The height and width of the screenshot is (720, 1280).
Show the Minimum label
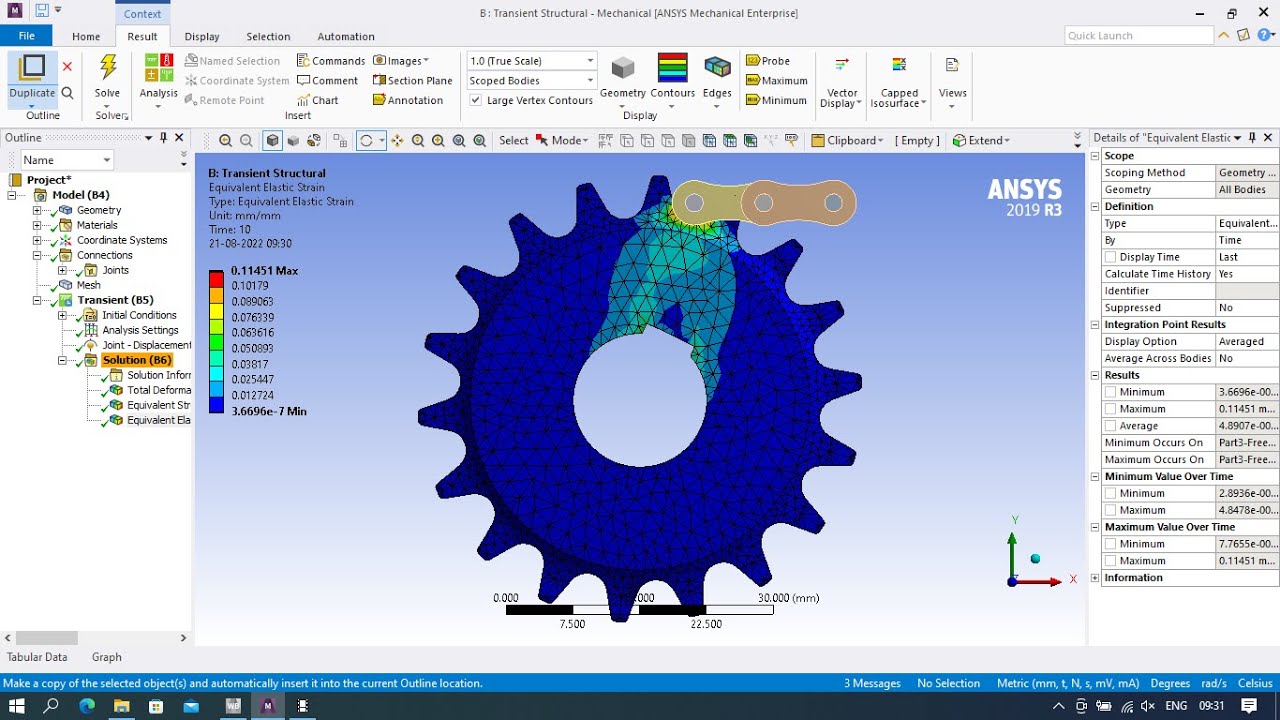pyautogui.click(x=776, y=100)
